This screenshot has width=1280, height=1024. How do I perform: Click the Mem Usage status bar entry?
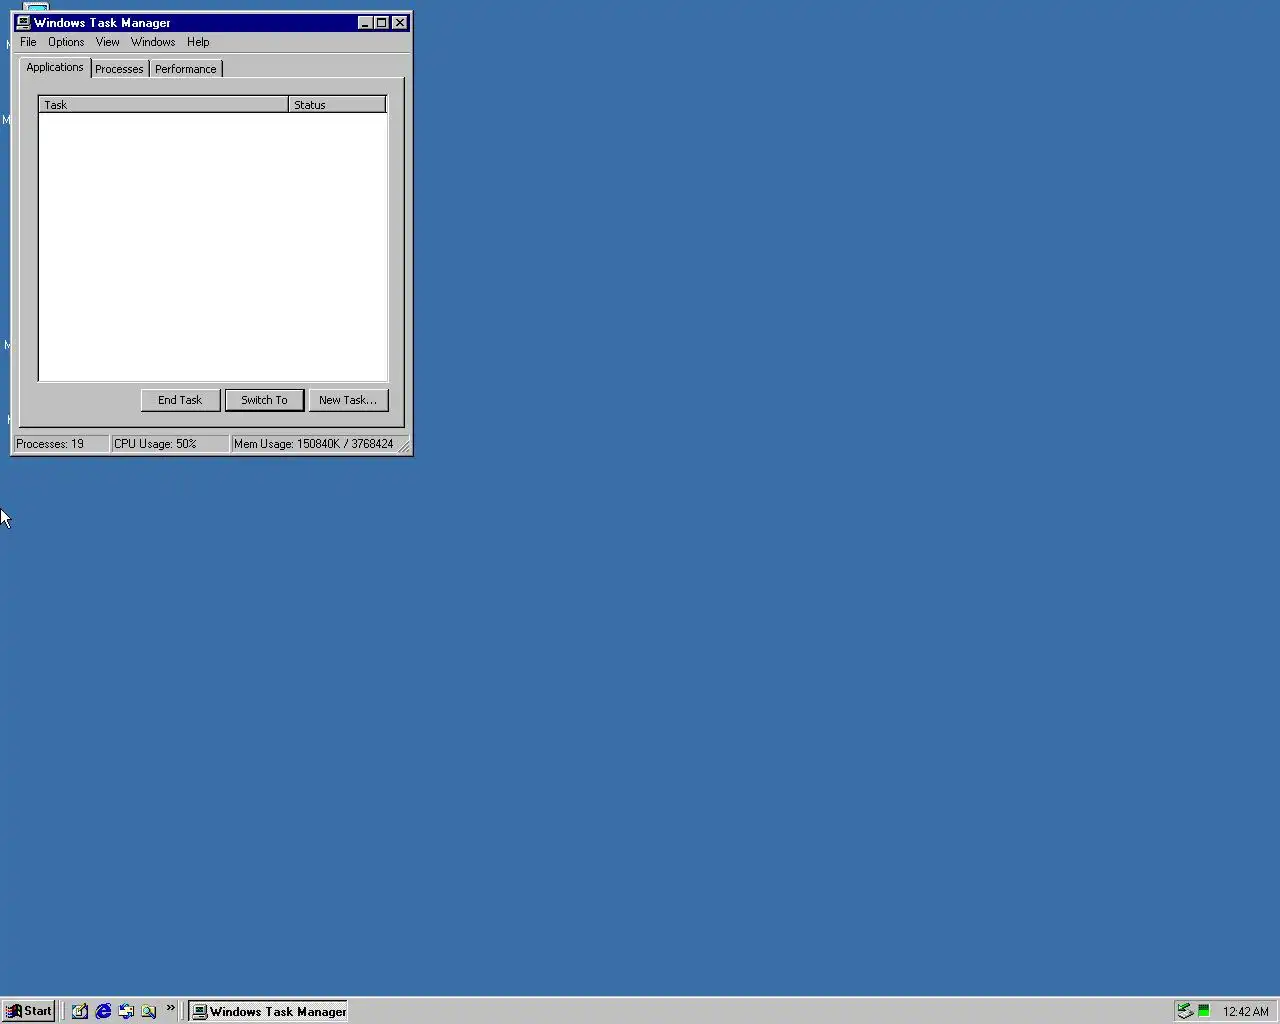pos(314,444)
